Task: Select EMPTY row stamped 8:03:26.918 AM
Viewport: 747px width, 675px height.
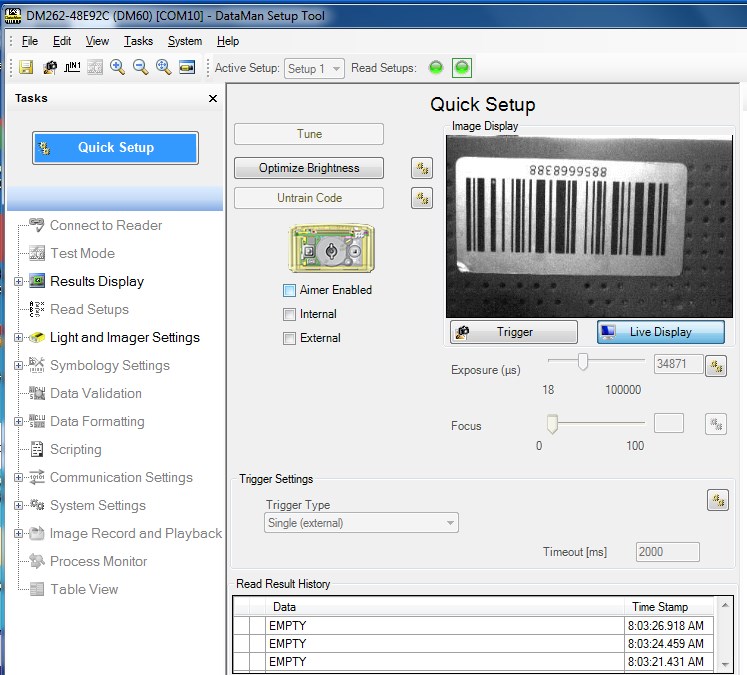Action: pyautogui.click(x=474, y=625)
